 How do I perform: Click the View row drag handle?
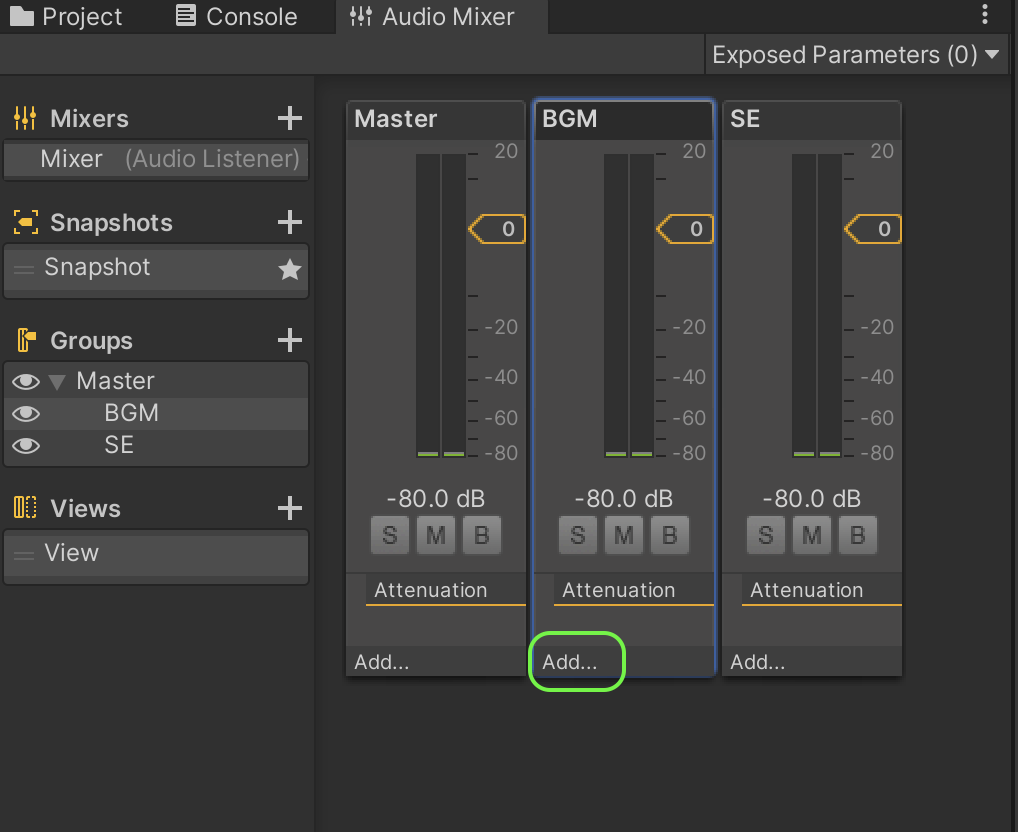coord(24,556)
